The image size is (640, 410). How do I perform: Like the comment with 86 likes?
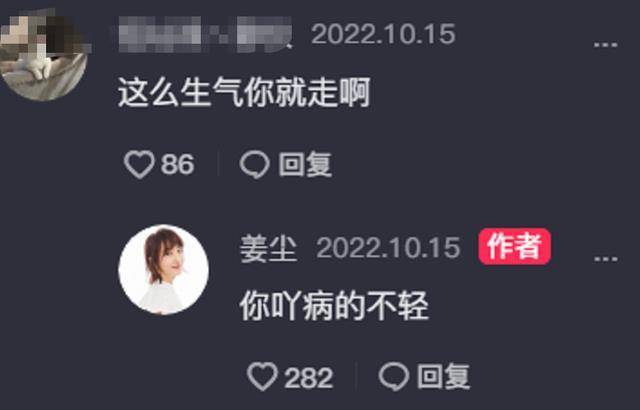tap(139, 164)
